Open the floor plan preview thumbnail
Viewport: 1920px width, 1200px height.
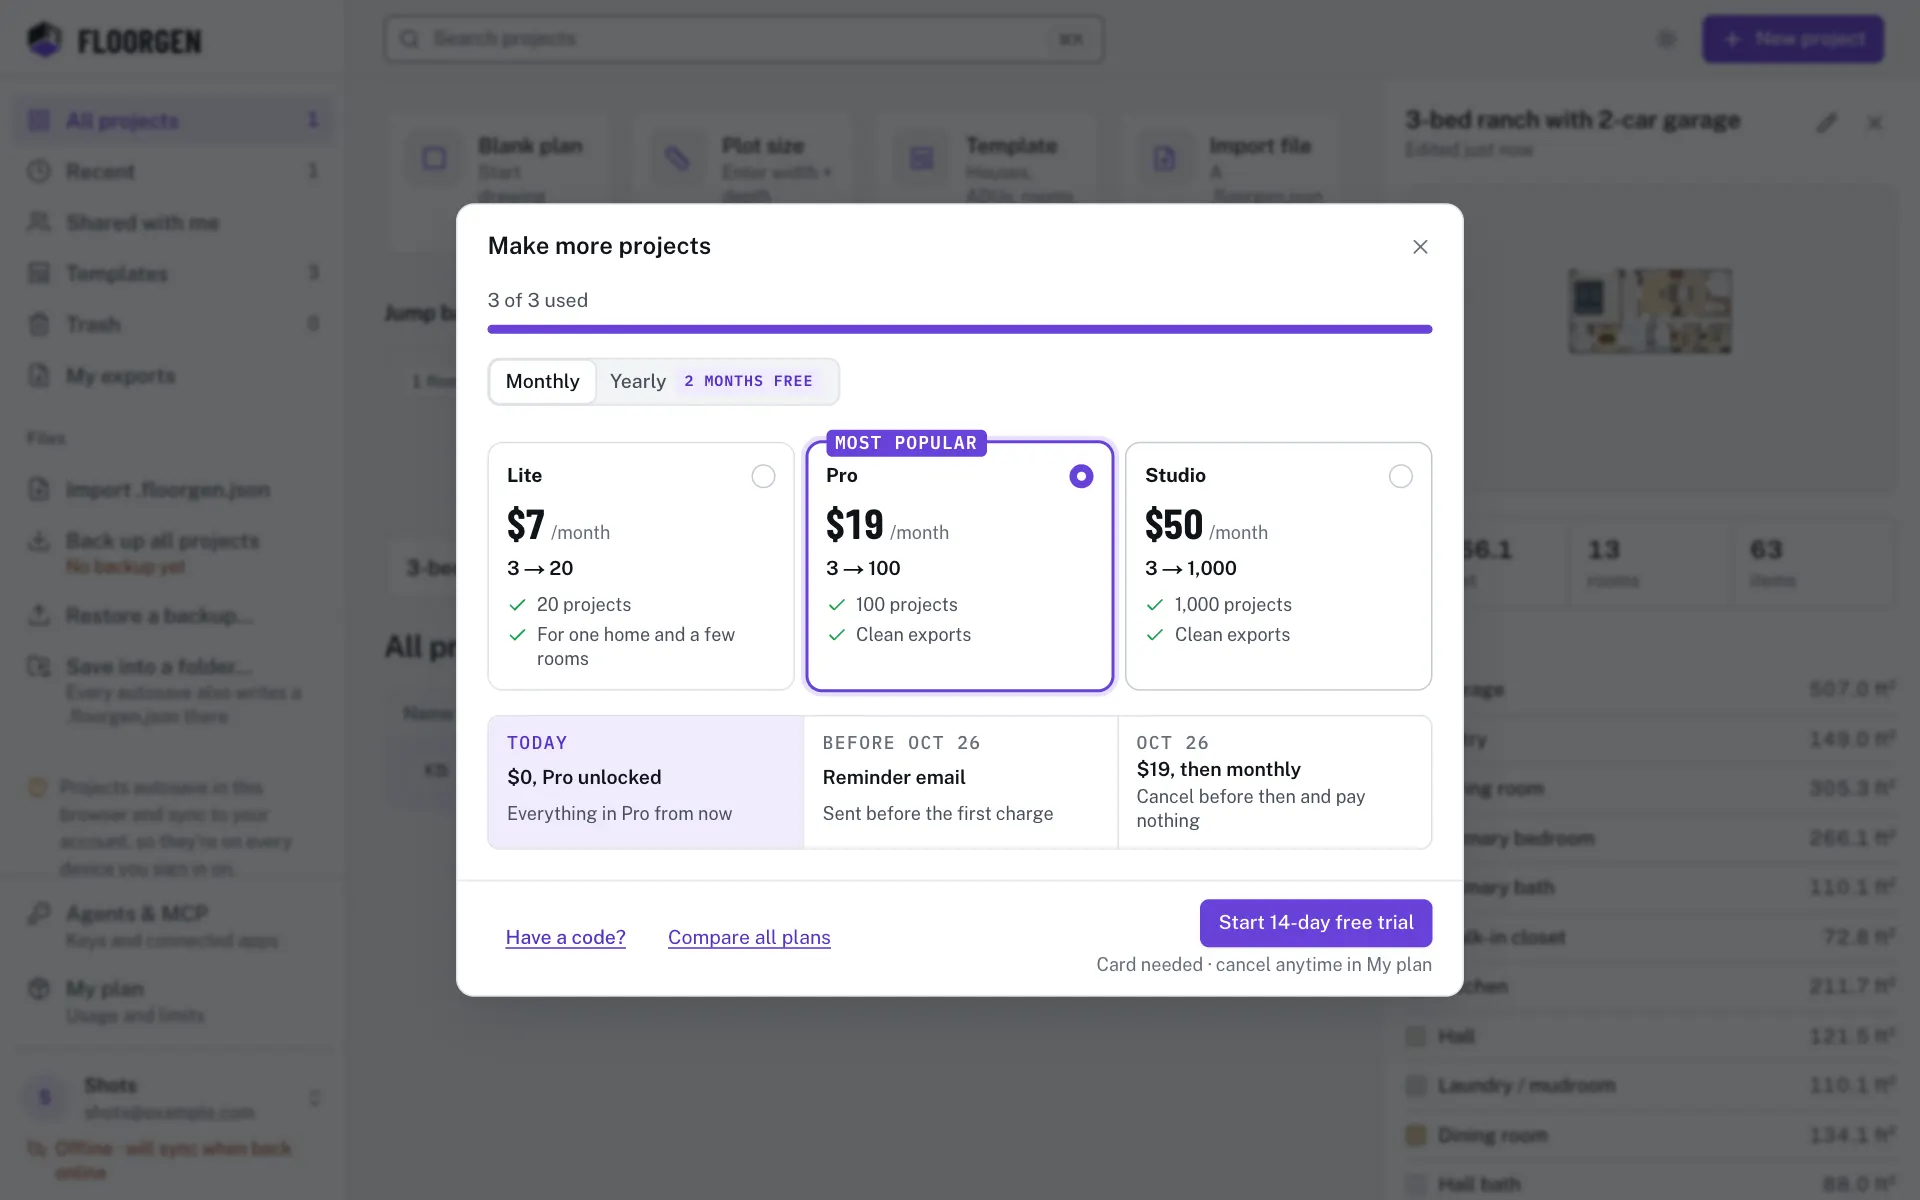(1650, 310)
